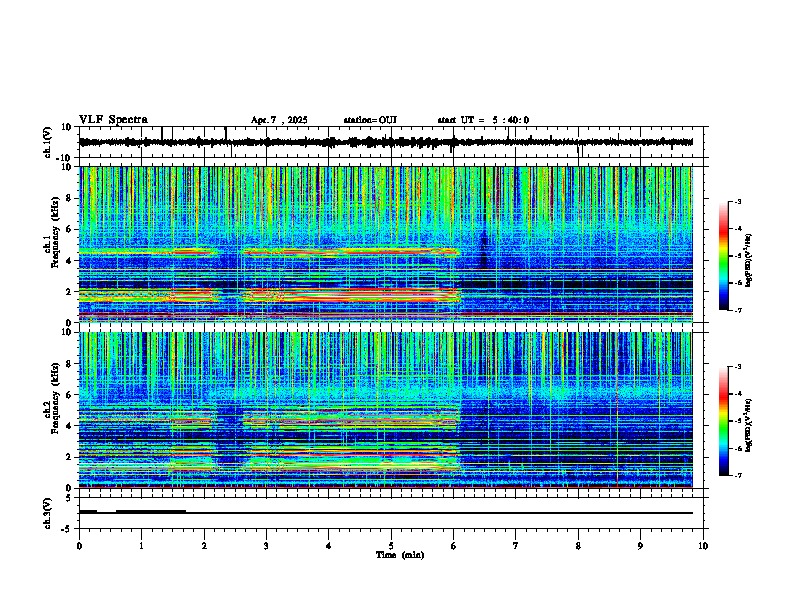Click the ch.1 color bar log(PSD) label
The height and width of the screenshot is (612, 792).
click(748, 260)
